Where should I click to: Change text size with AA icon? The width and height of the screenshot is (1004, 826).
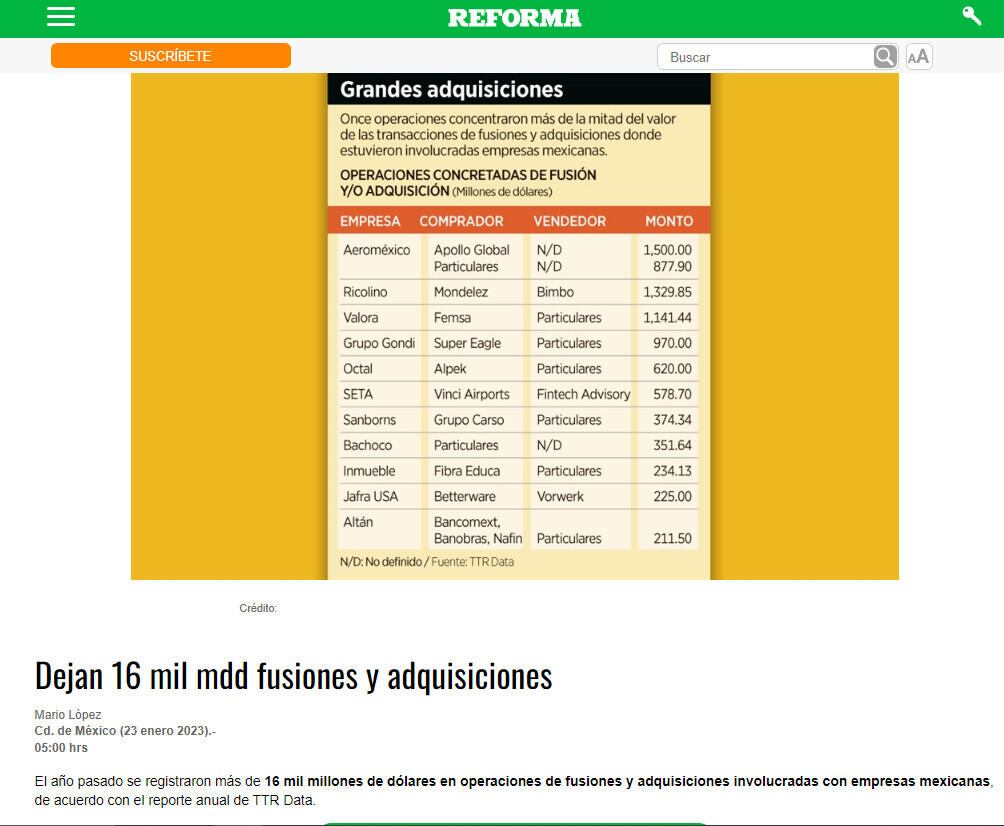[918, 57]
